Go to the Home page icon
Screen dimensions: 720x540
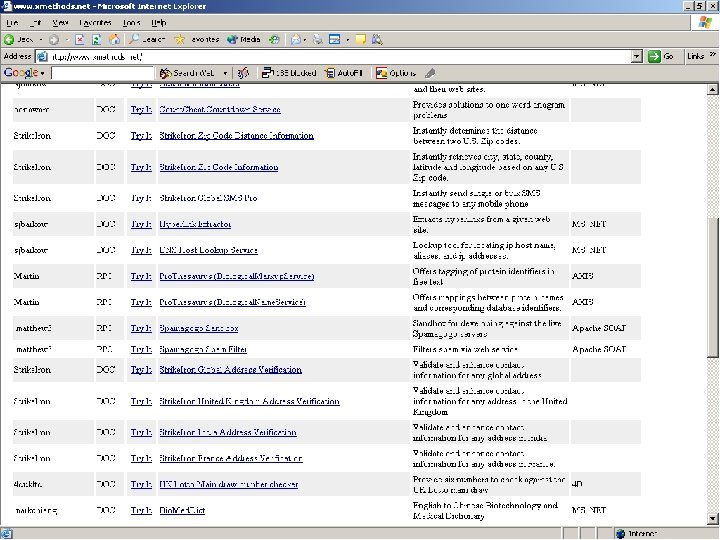click(x=114, y=39)
